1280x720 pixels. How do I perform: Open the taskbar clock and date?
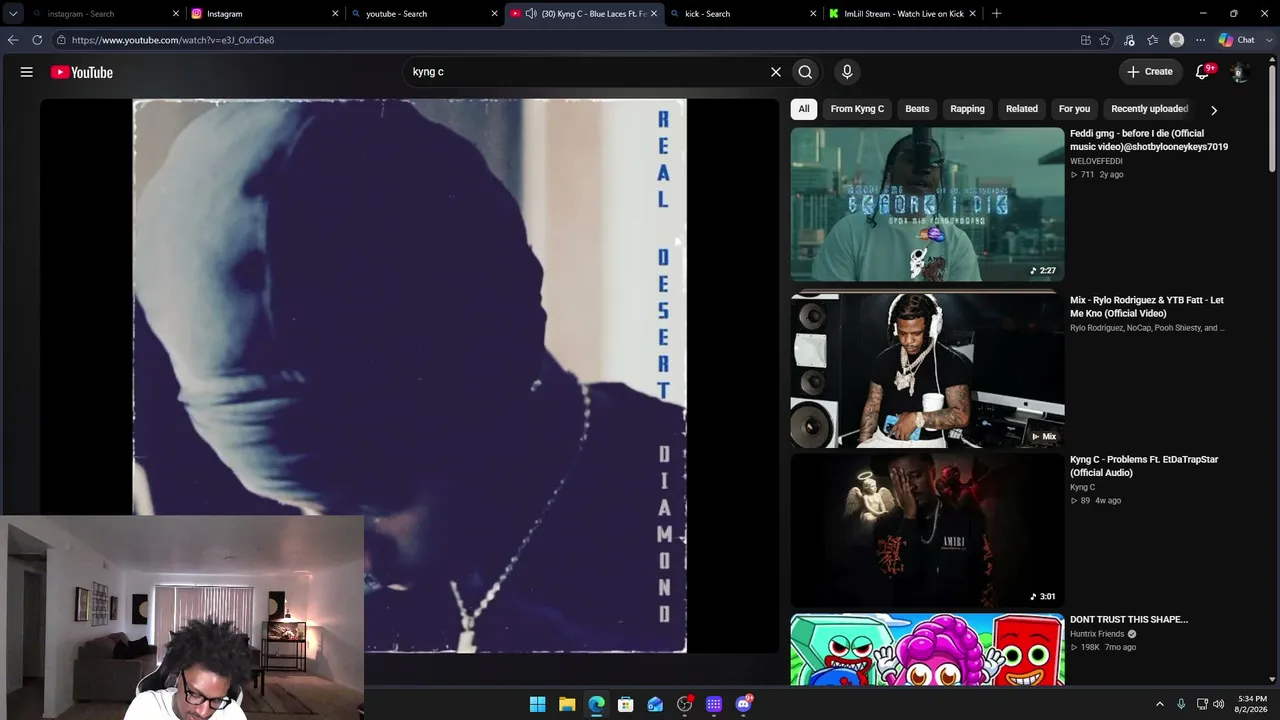point(1252,704)
